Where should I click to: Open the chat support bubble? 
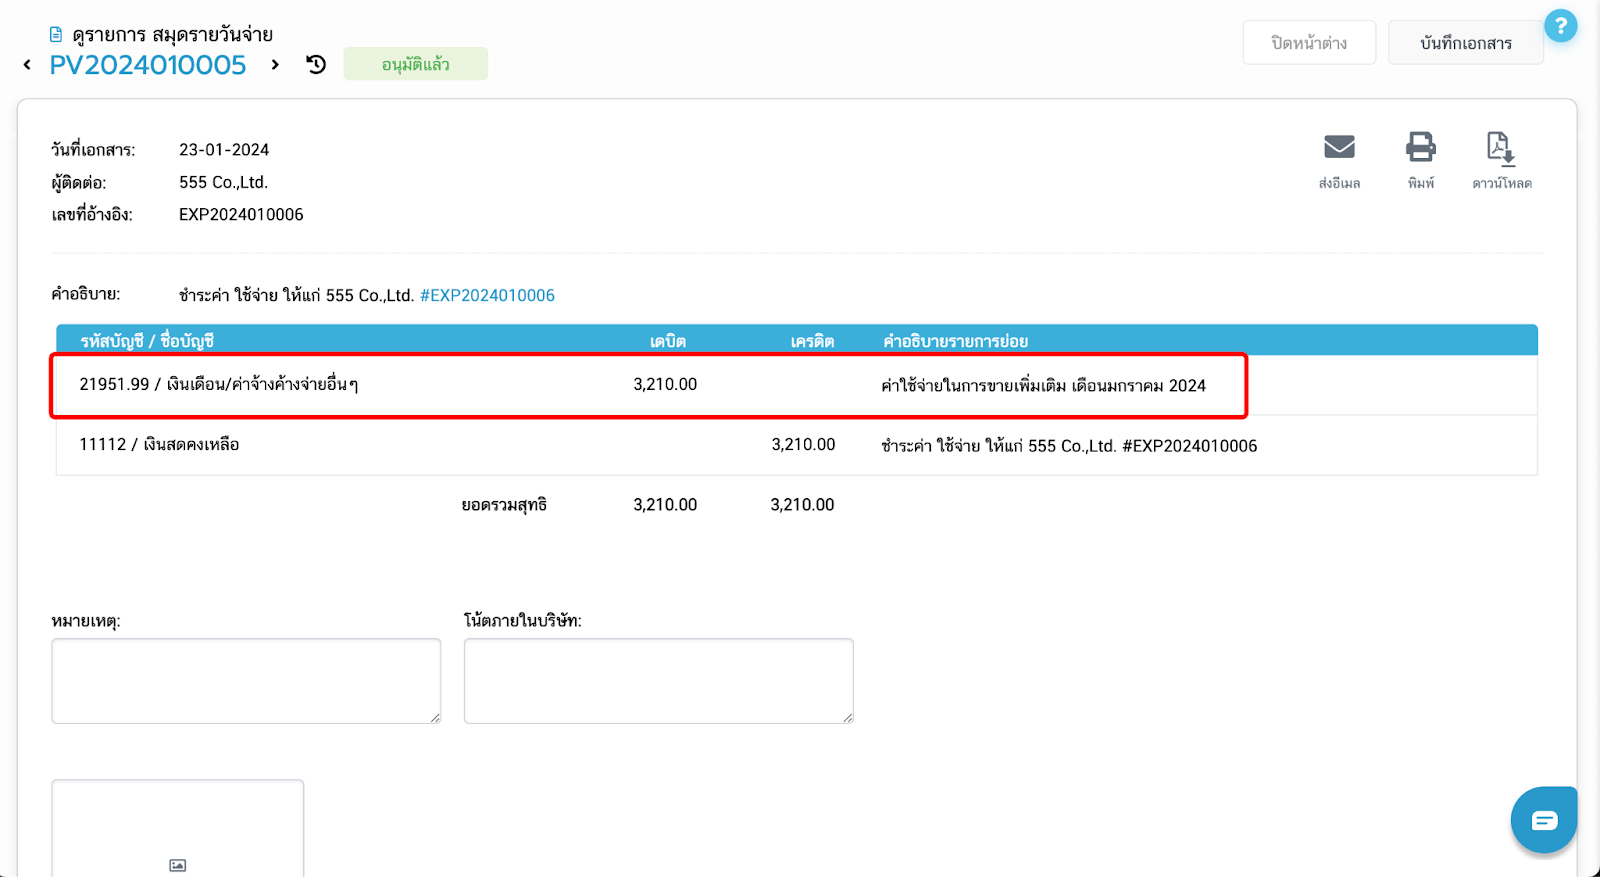1543,820
